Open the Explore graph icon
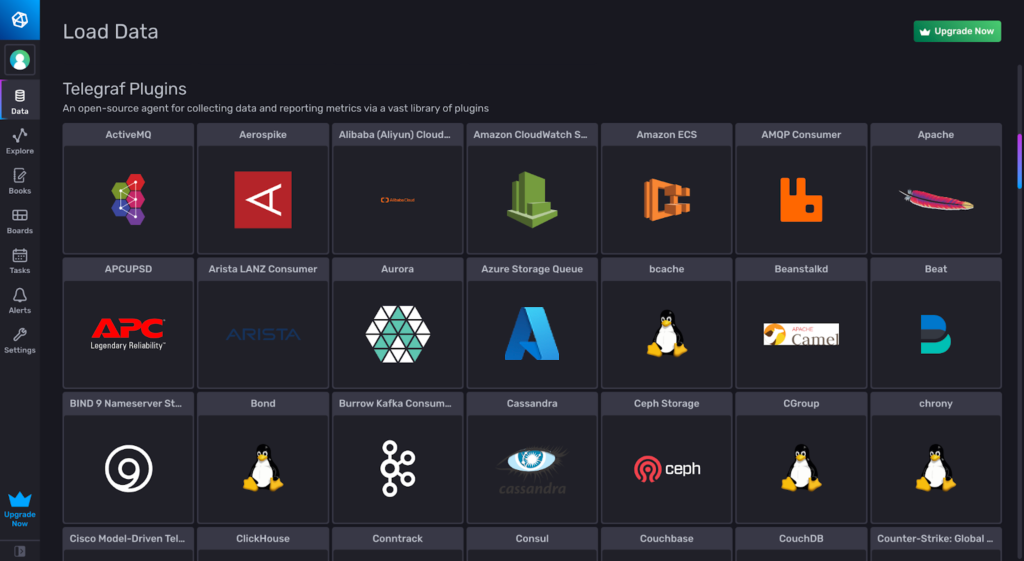This screenshot has width=1024, height=561. click(x=20, y=140)
